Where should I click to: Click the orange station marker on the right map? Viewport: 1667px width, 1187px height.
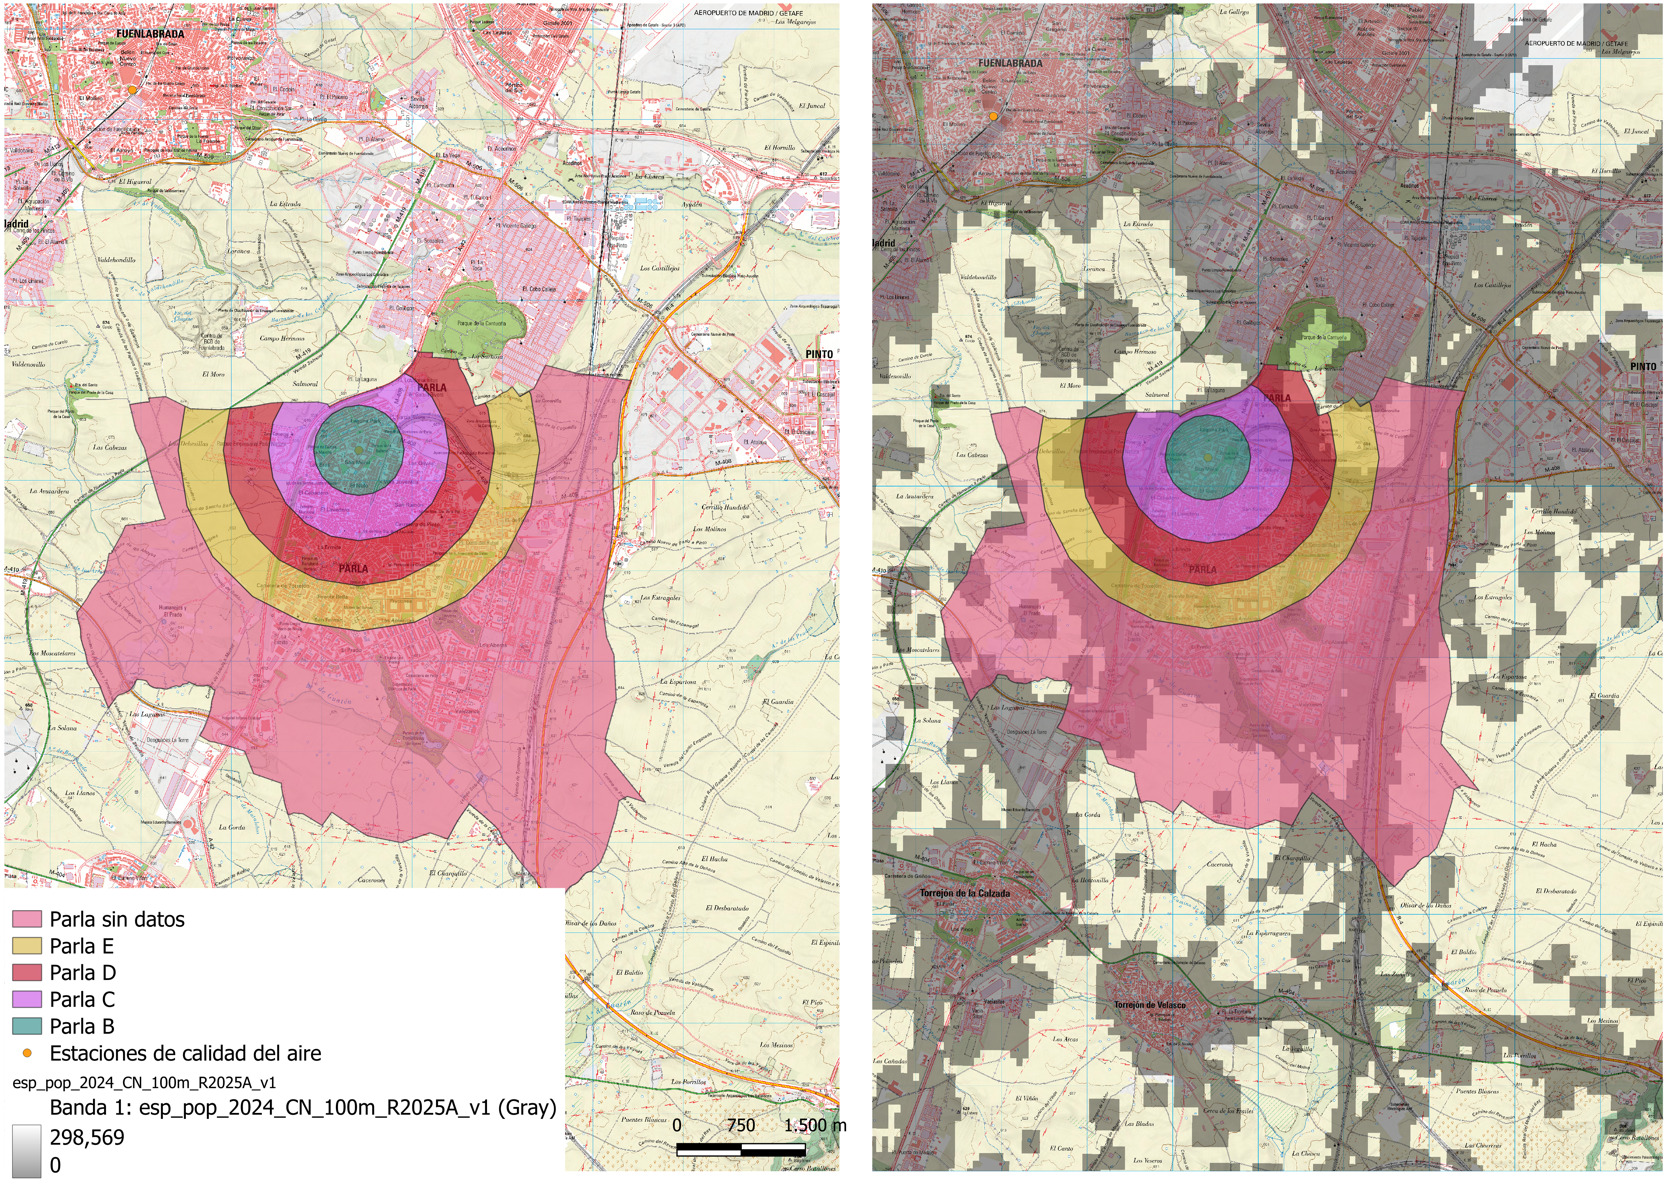tap(993, 117)
